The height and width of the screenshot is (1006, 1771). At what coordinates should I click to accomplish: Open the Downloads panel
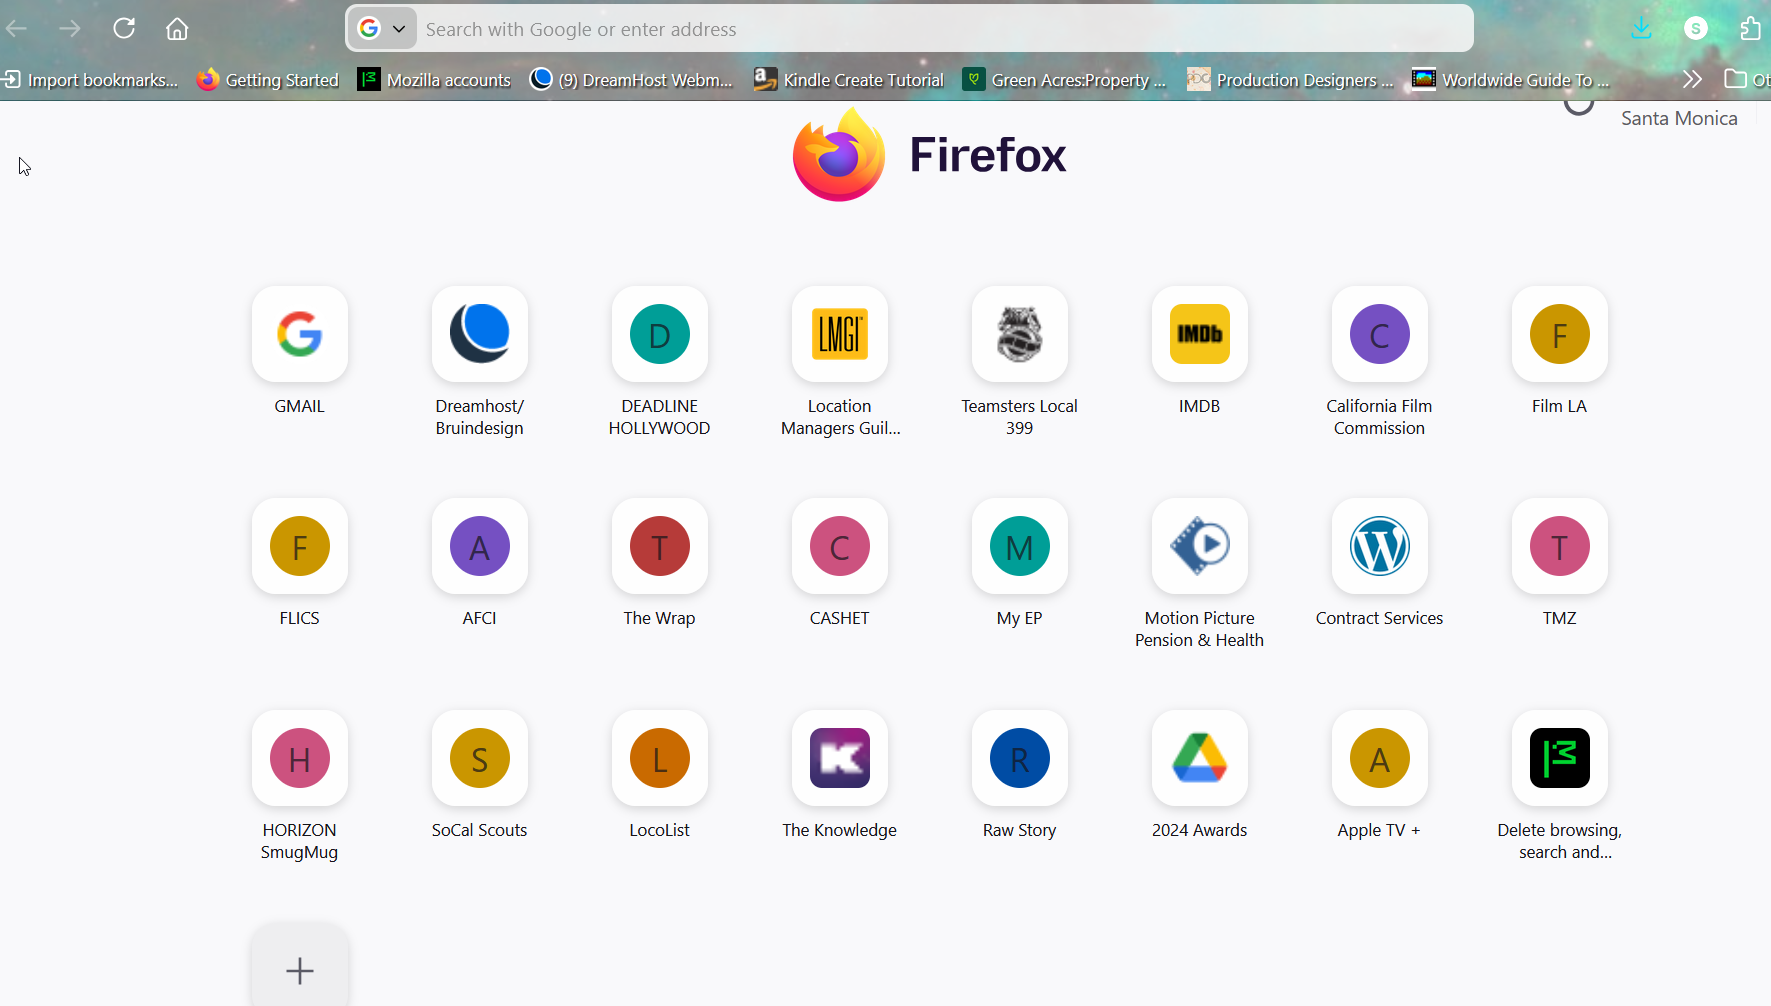1641,28
